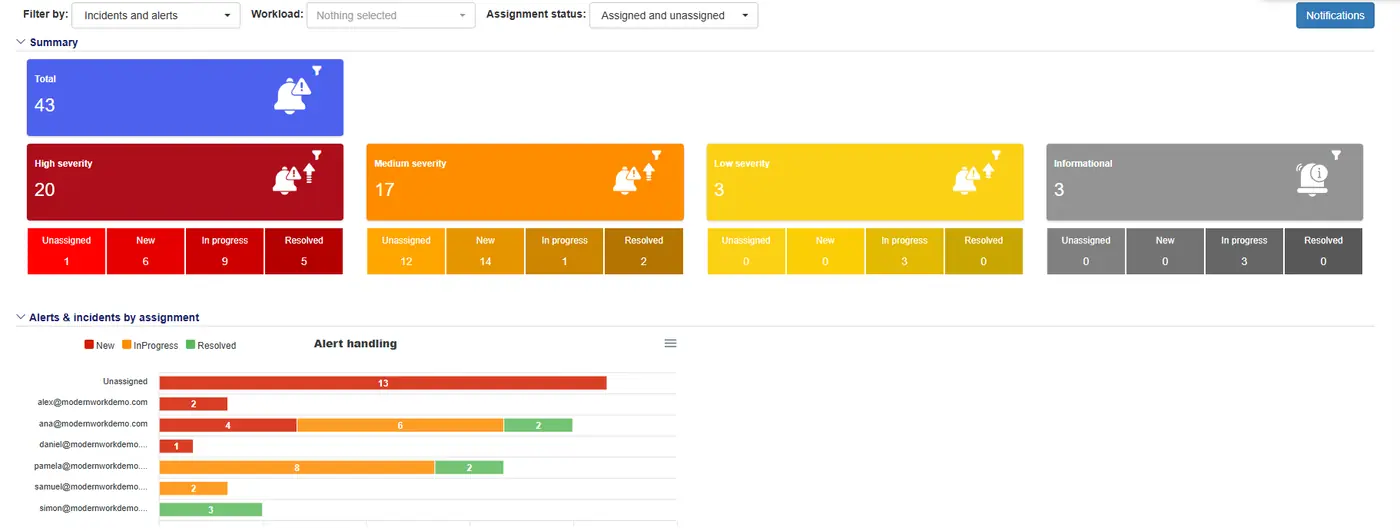Click the alex@modernworkdemo.com axis label
The image size is (1400, 531).
click(93, 402)
